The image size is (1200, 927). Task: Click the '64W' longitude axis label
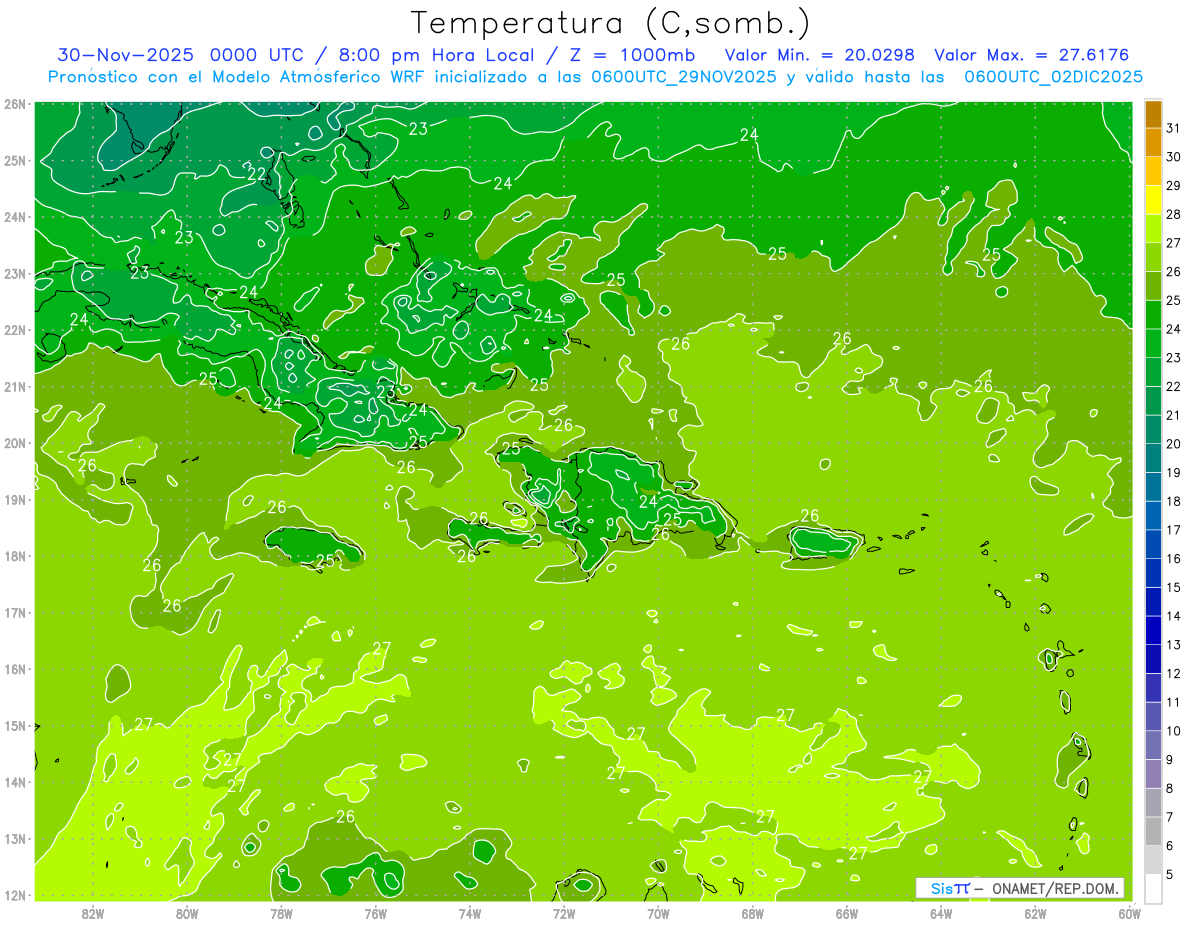[941, 913]
